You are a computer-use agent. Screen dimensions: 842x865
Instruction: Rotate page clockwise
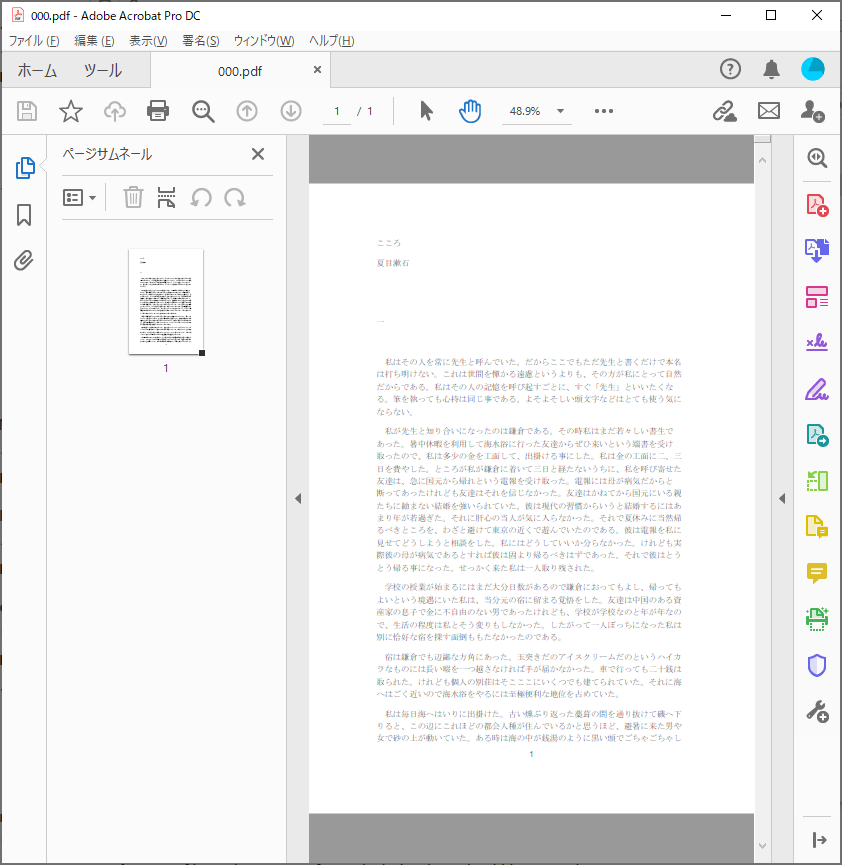[x=235, y=197]
